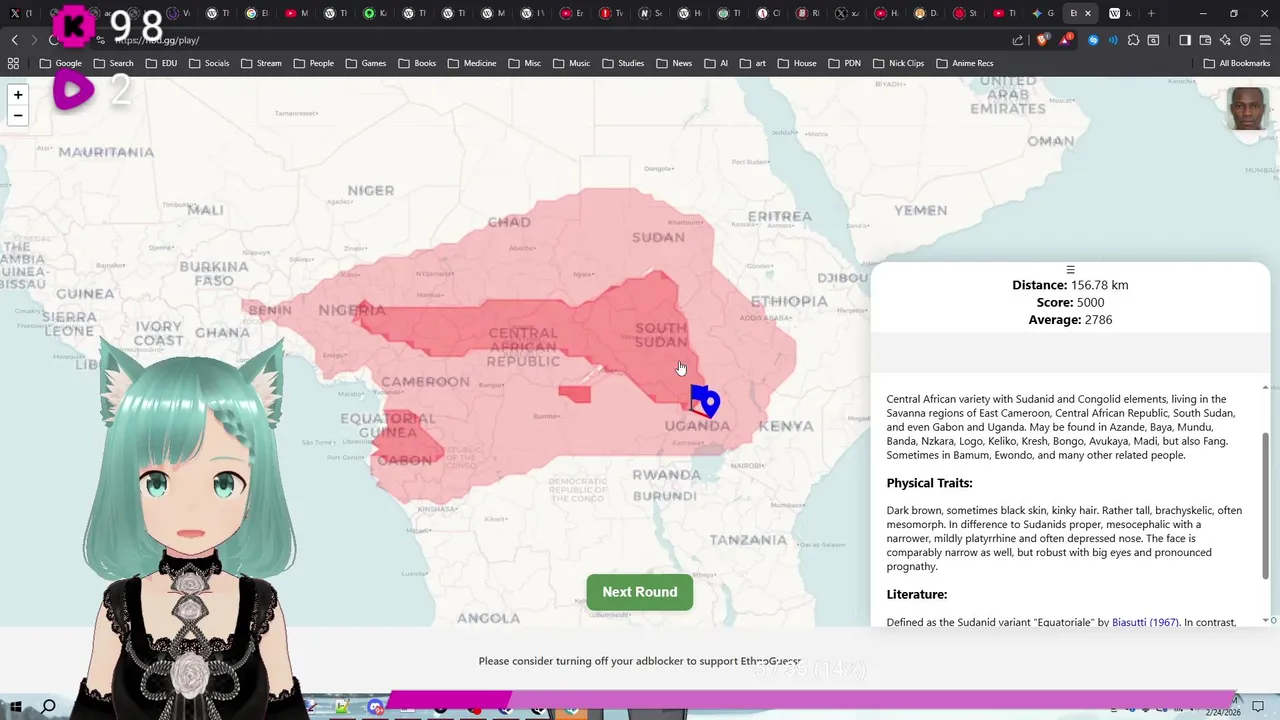Open the browser hamburger menu

(x=1265, y=40)
